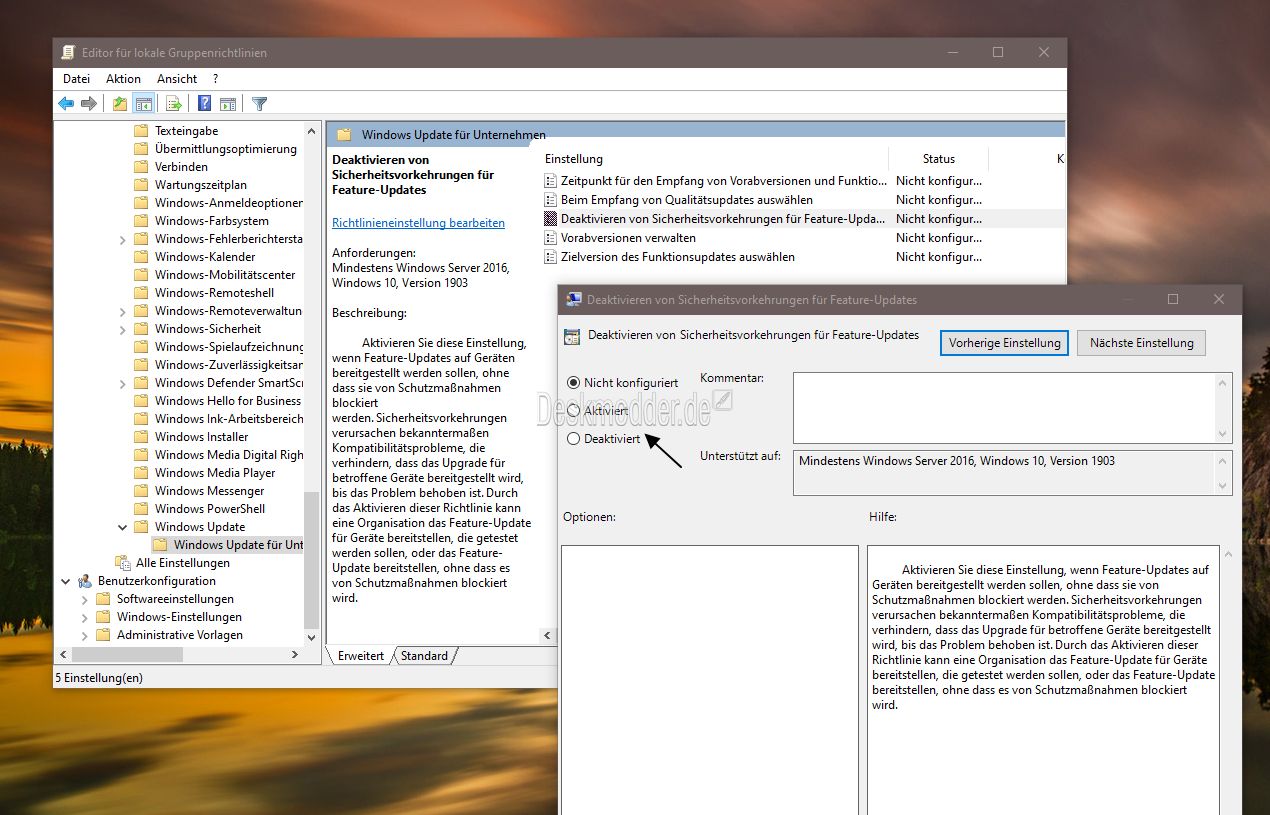Toggle the action pane toolbar icon
This screenshot has width=1270, height=815.
pos(228,103)
